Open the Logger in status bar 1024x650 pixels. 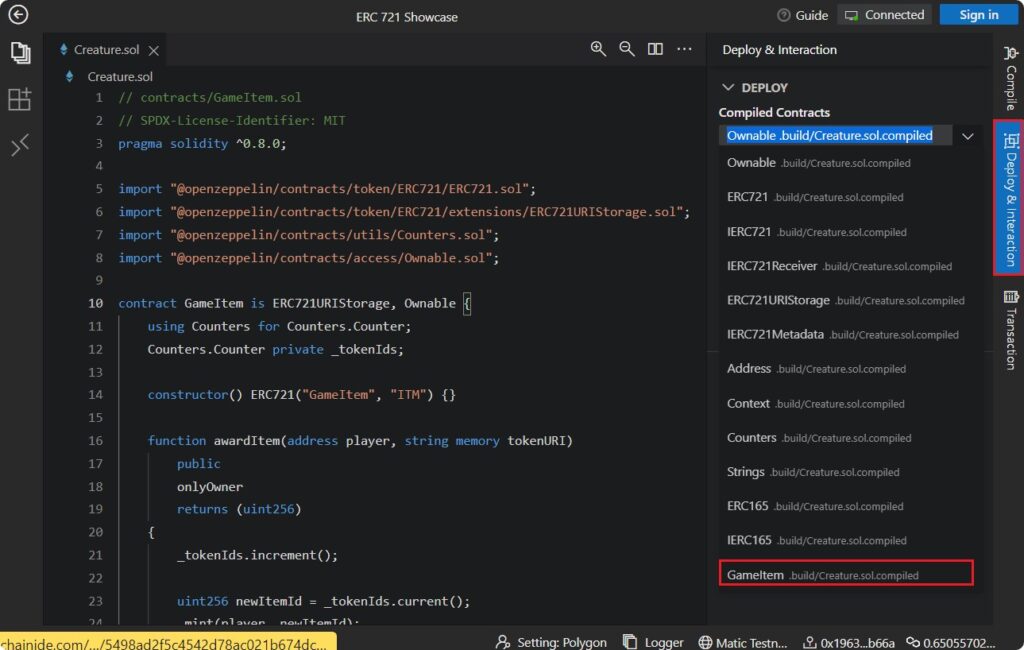[x=653, y=642]
